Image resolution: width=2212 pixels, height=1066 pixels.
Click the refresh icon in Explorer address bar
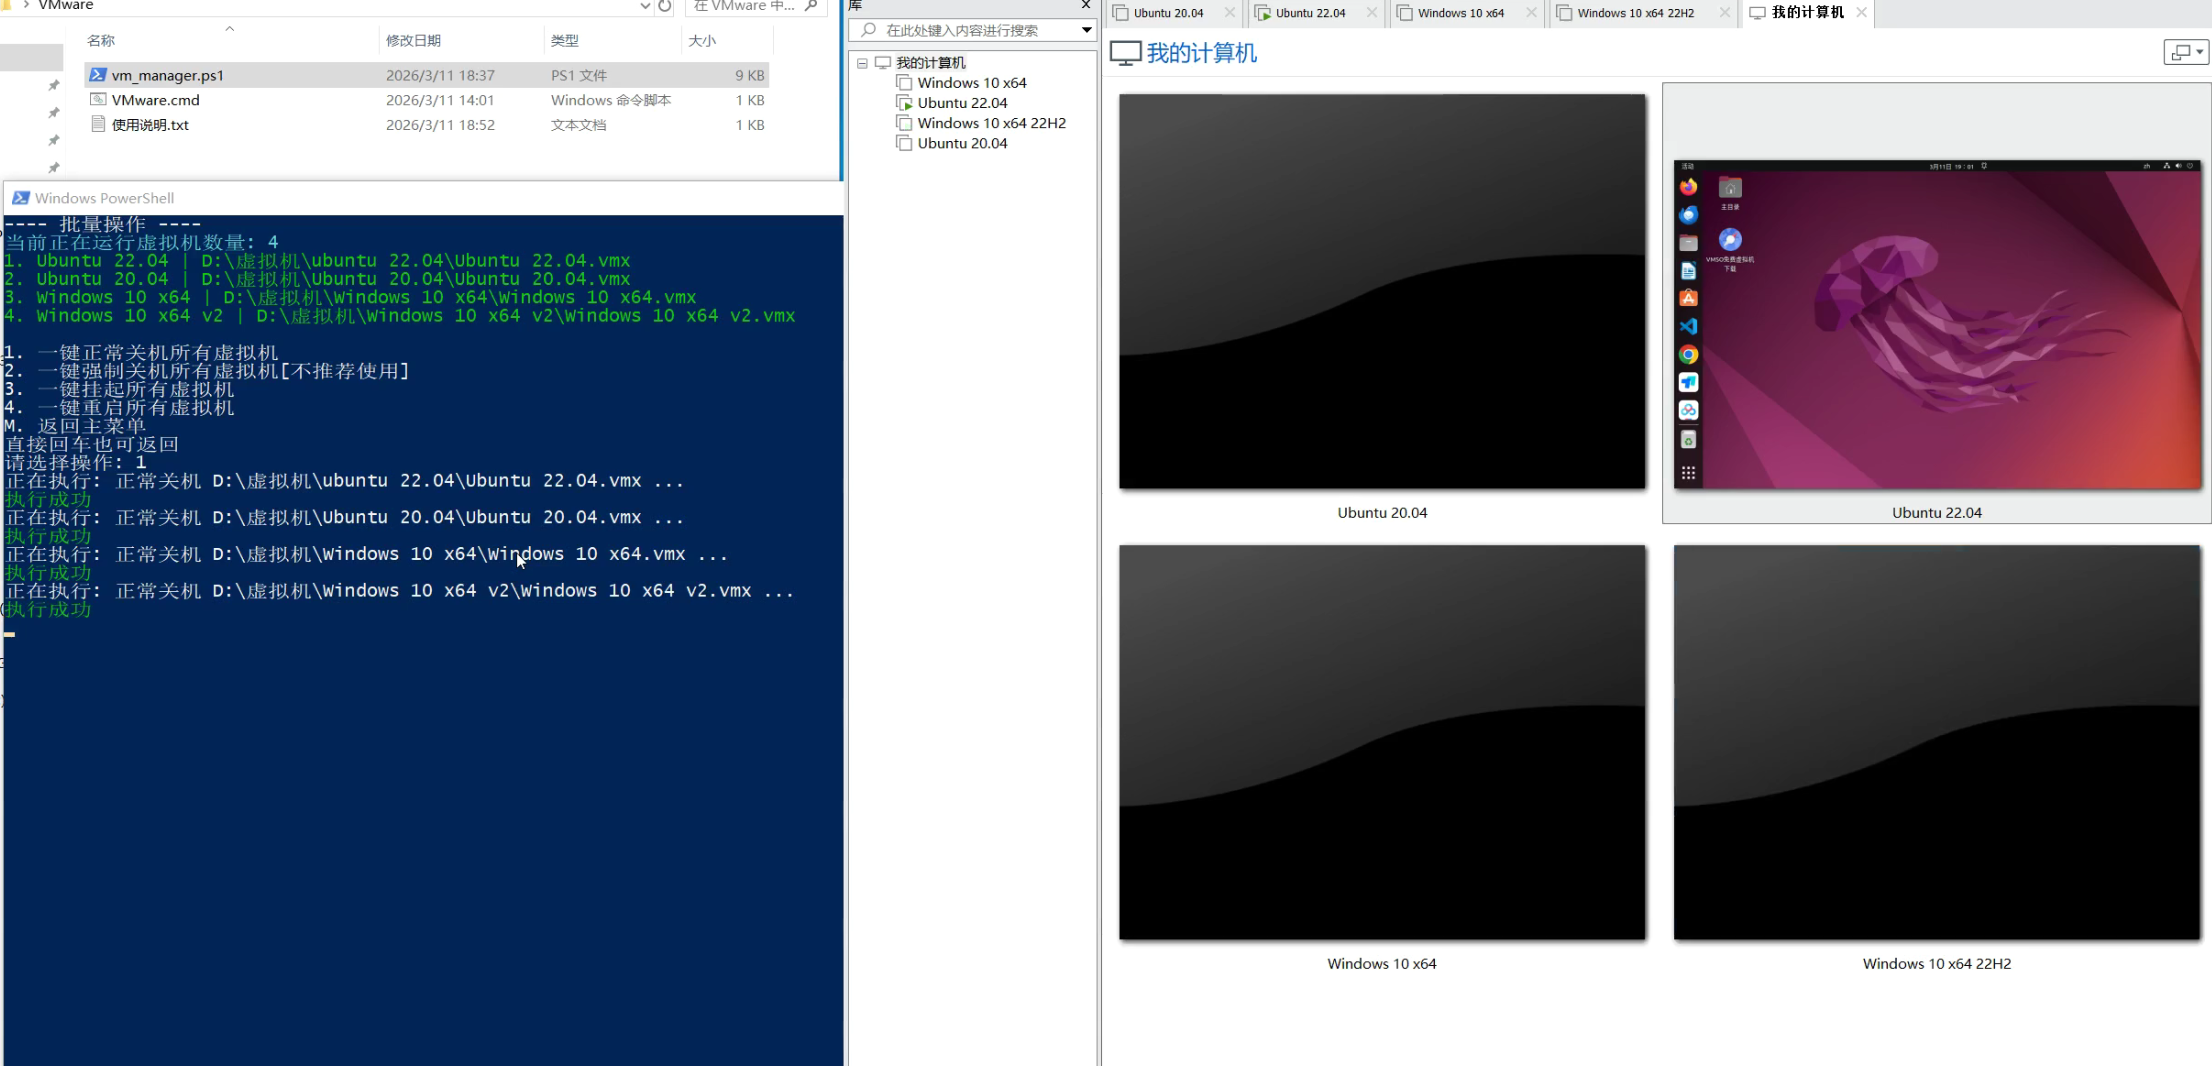coord(665,6)
